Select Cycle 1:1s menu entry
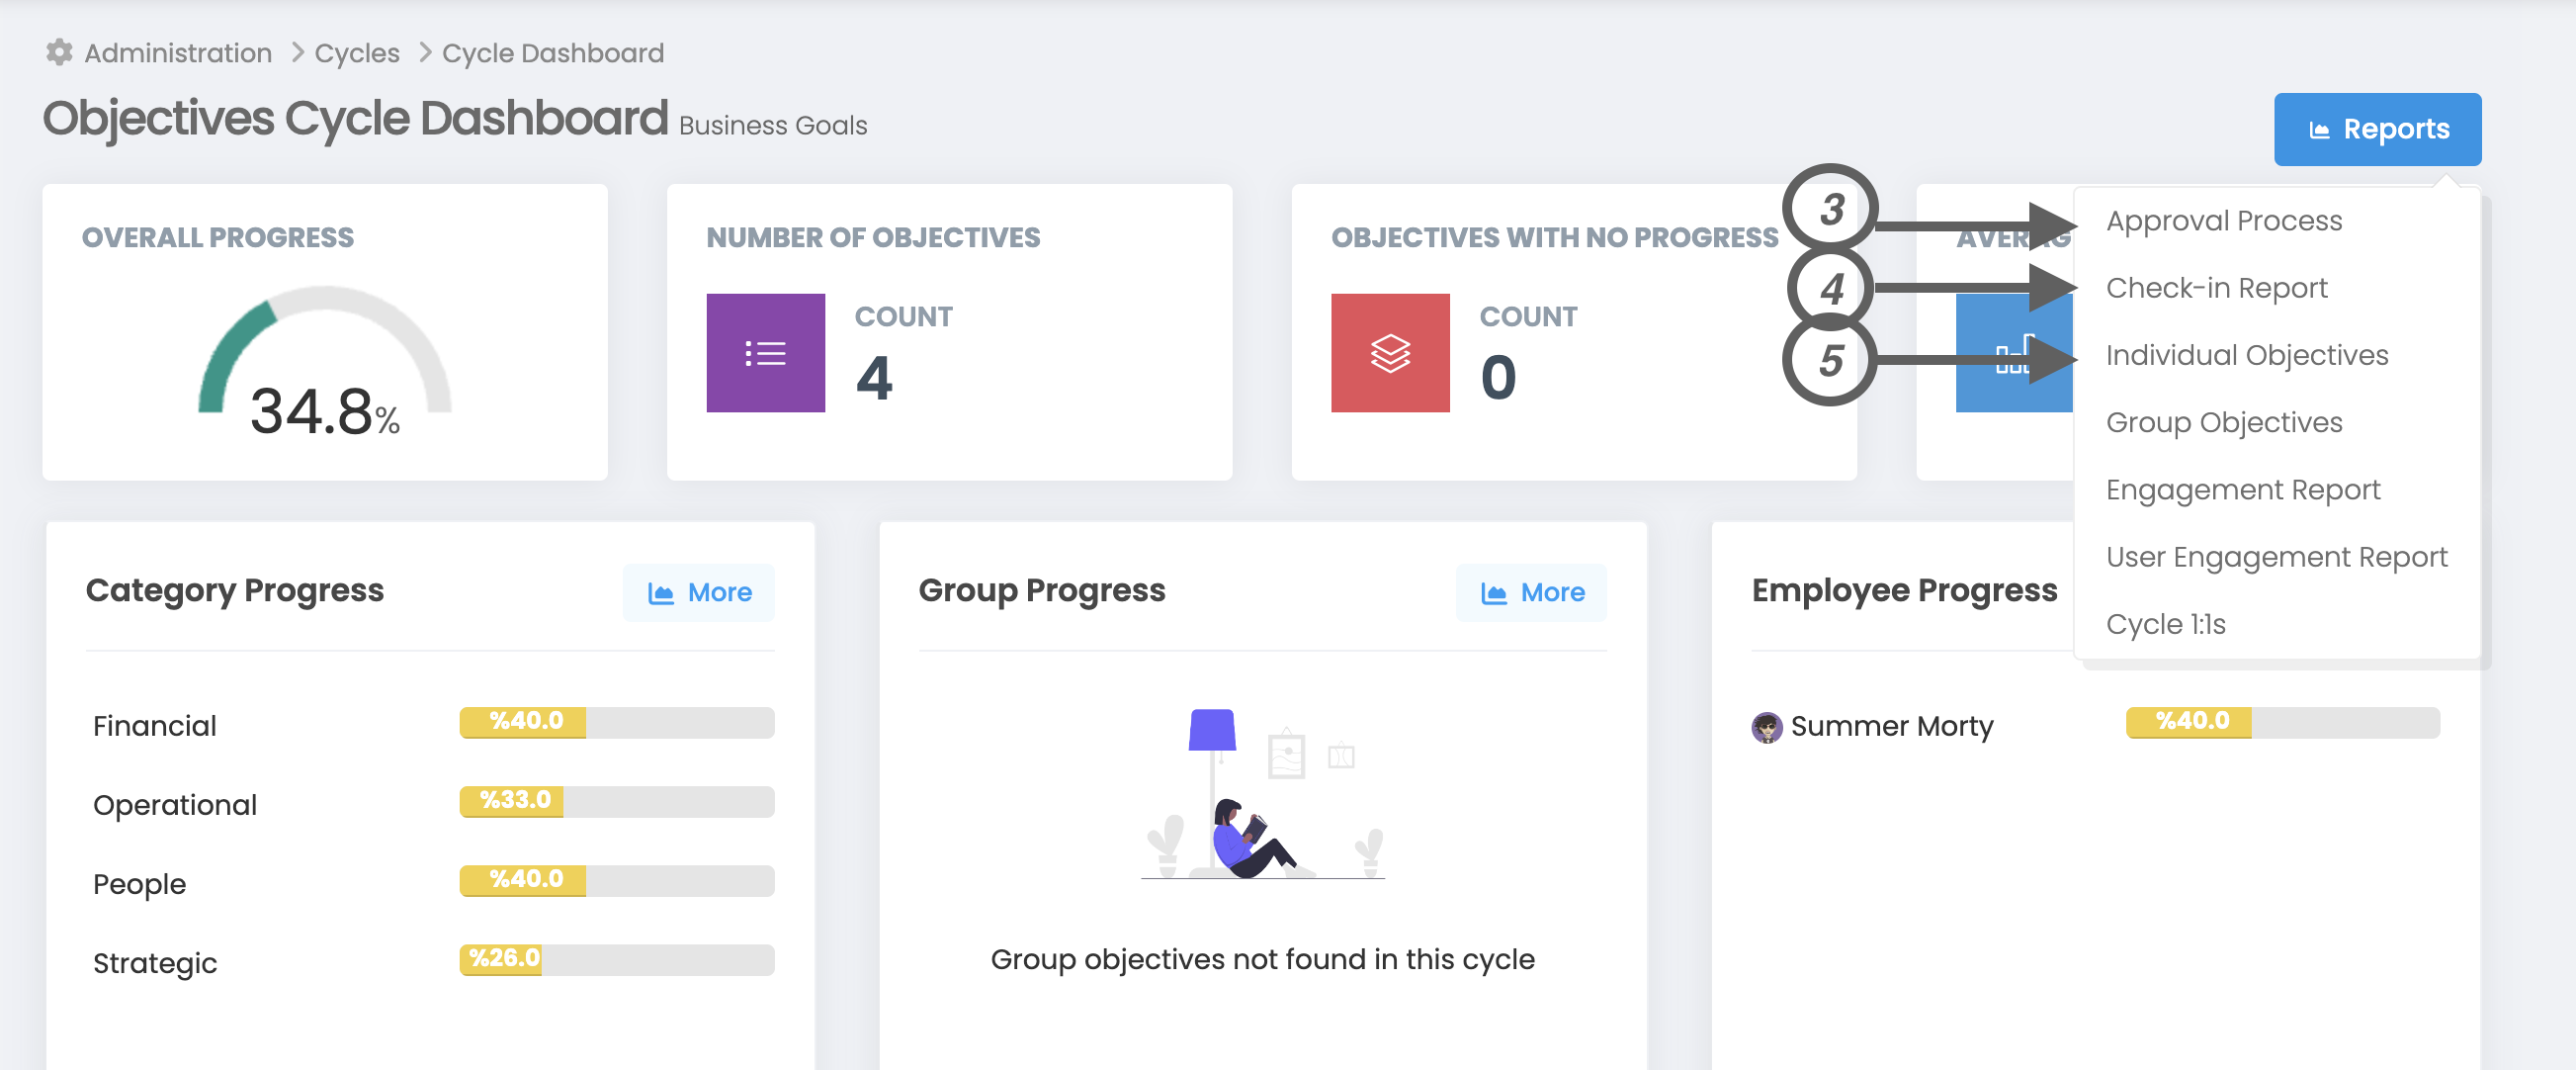The image size is (2576, 1070). click(x=2165, y=624)
